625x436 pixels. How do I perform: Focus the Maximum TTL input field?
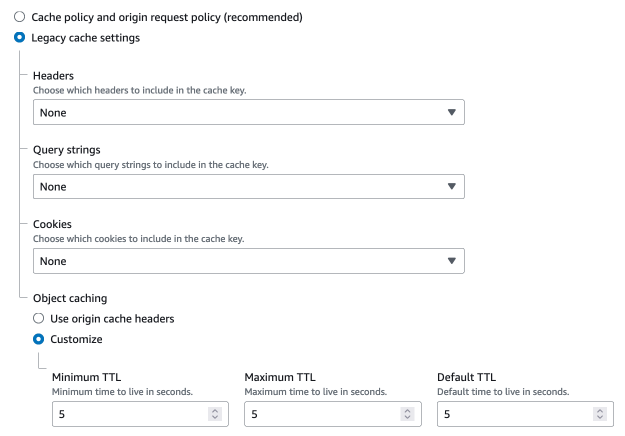pyautogui.click(x=318, y=414)
